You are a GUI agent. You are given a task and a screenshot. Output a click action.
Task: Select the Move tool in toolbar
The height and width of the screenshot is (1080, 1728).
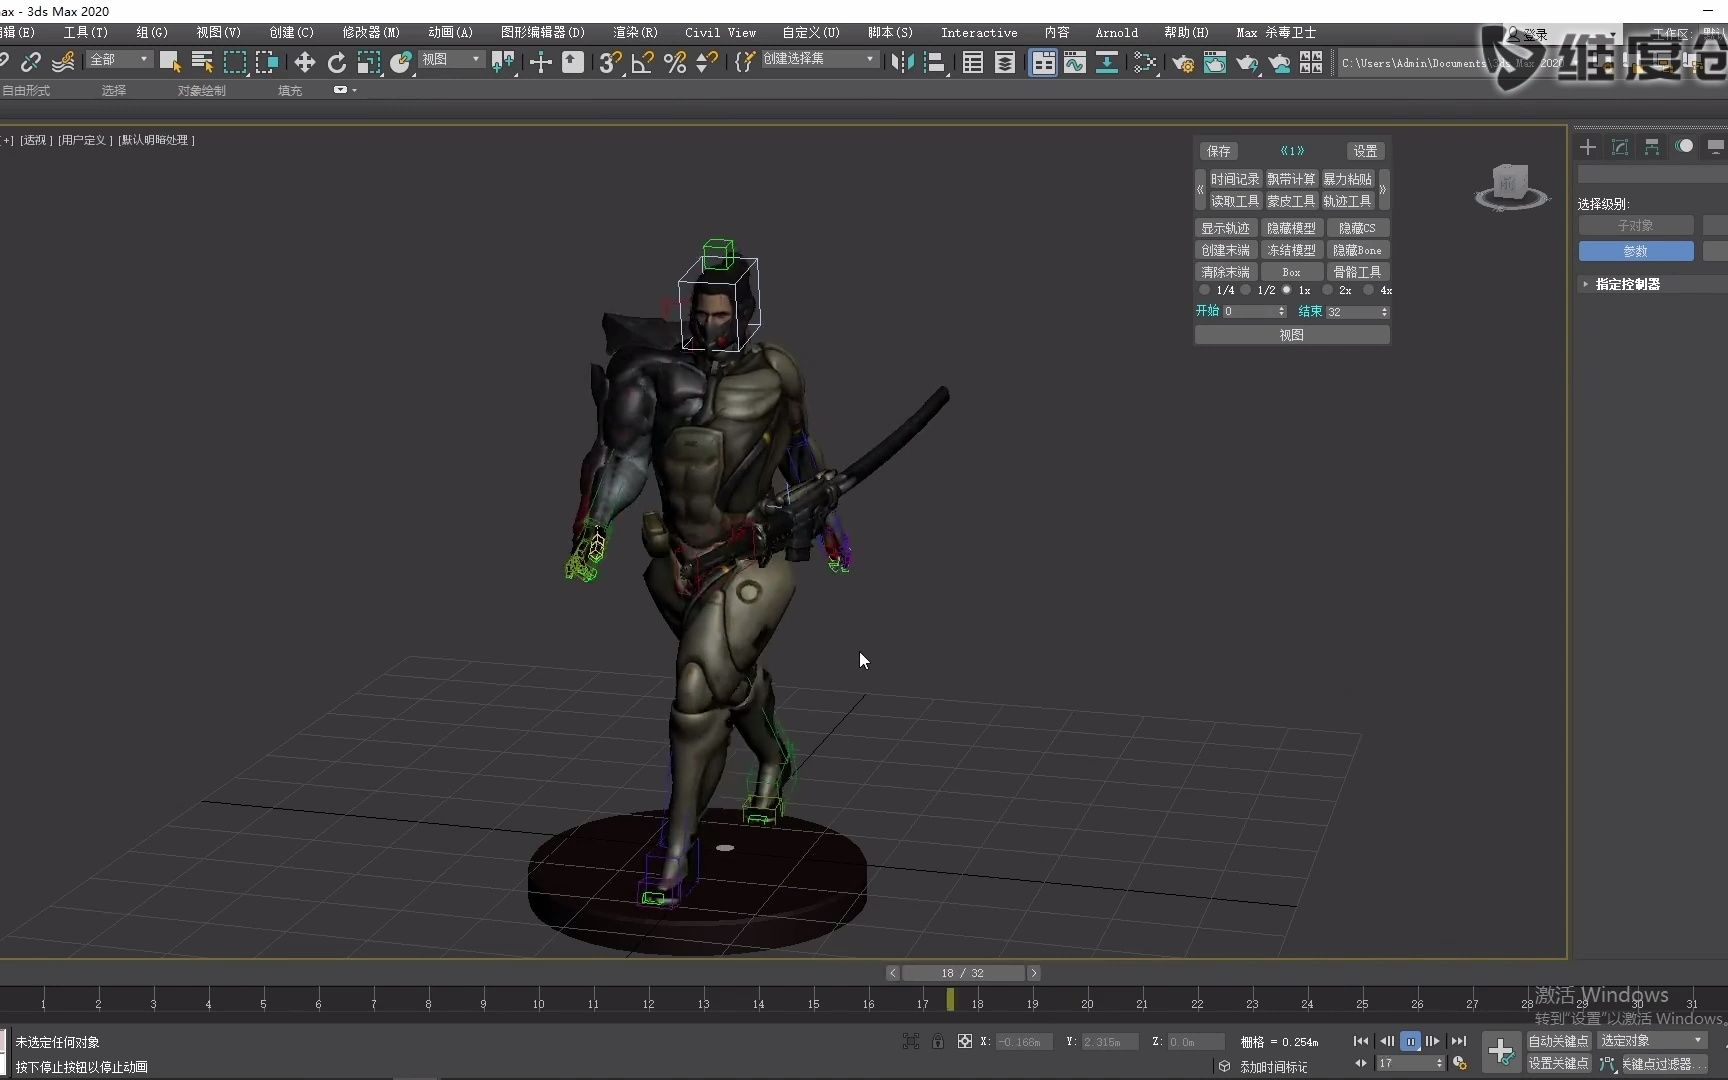coord(304,63)
